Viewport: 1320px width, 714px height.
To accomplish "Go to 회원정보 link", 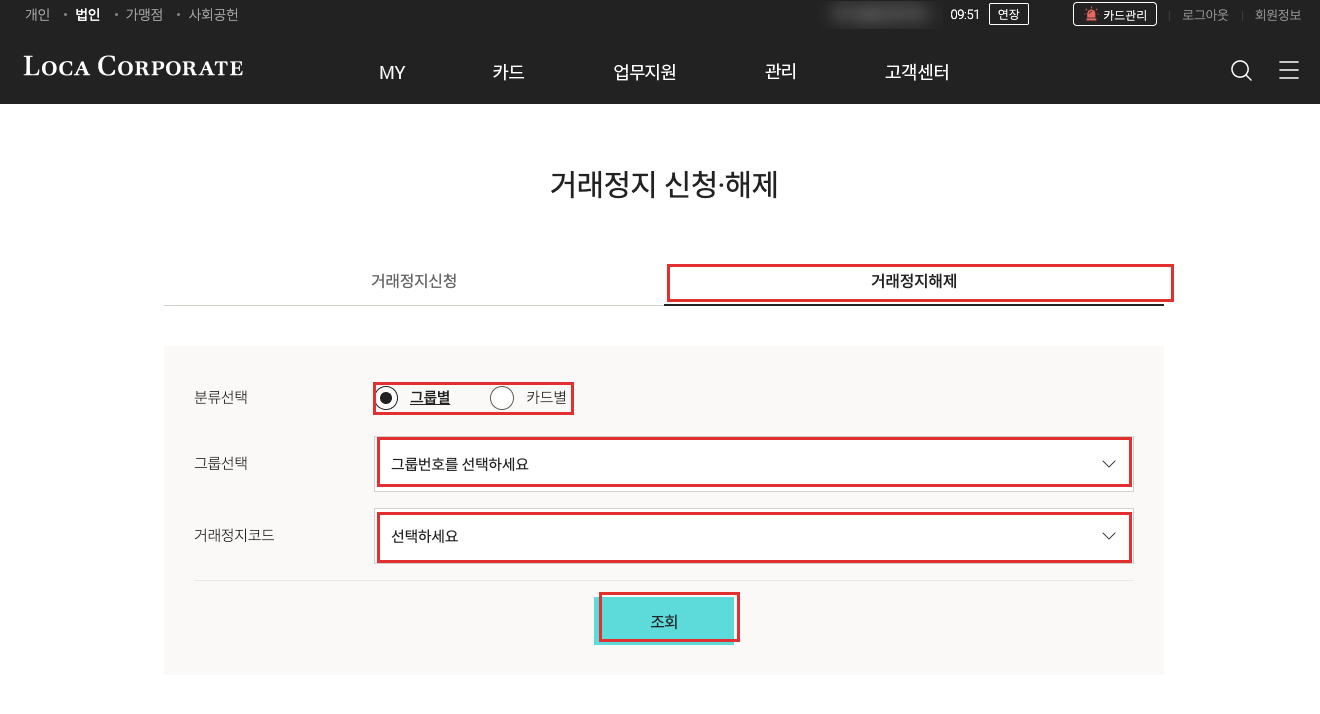I will point(1278,15).
